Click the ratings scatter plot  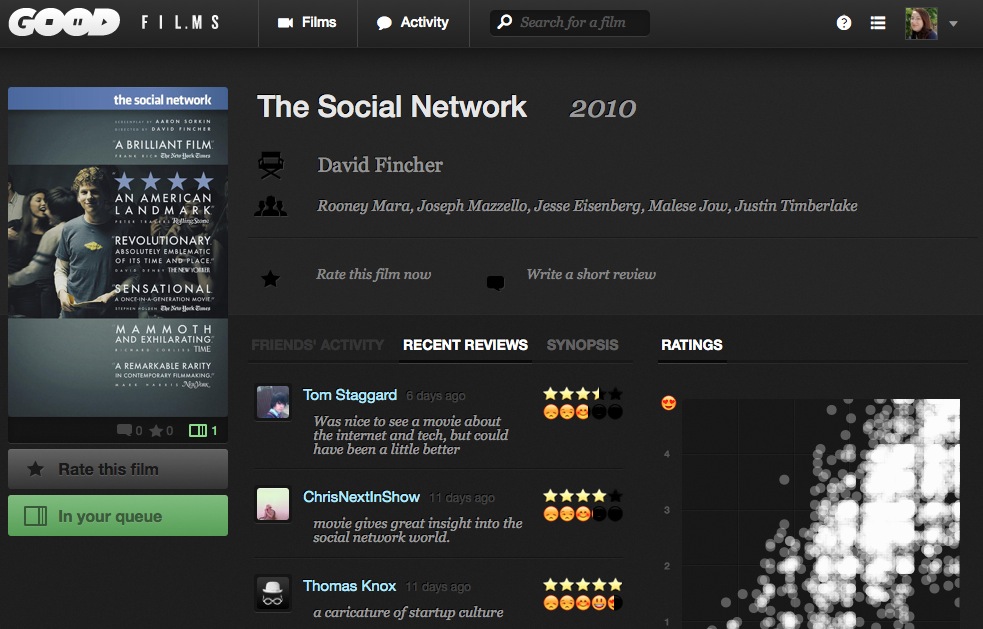click(x=821, y=514)
